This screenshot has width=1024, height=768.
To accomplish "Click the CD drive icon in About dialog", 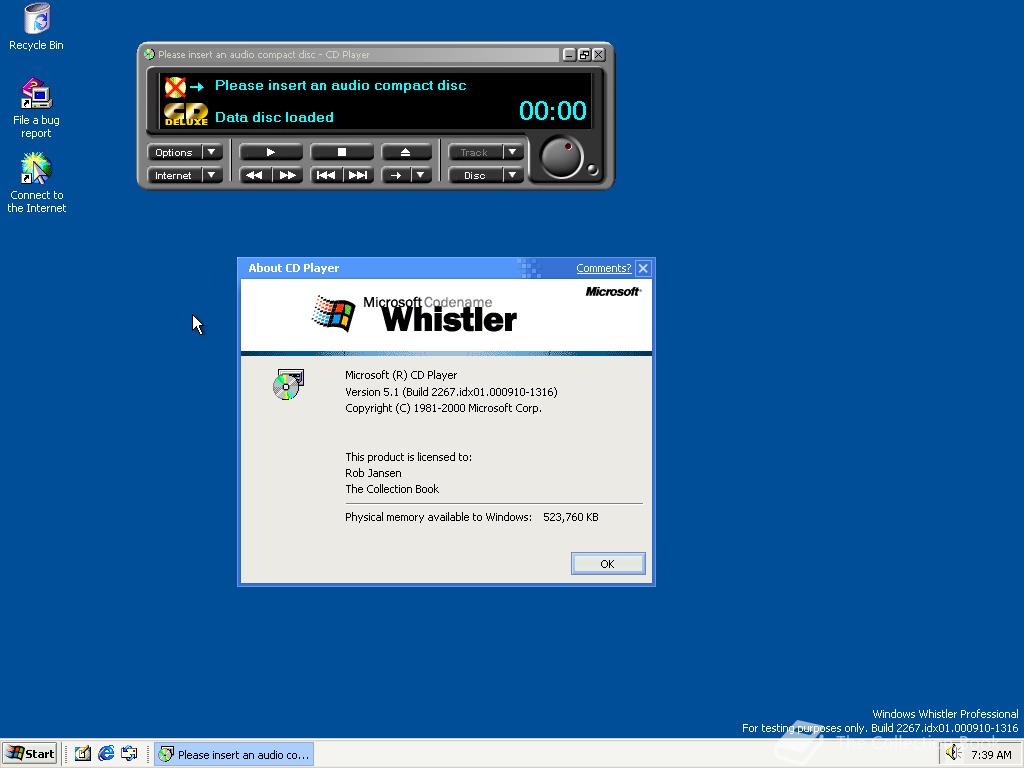I will [x=288, y=384].
